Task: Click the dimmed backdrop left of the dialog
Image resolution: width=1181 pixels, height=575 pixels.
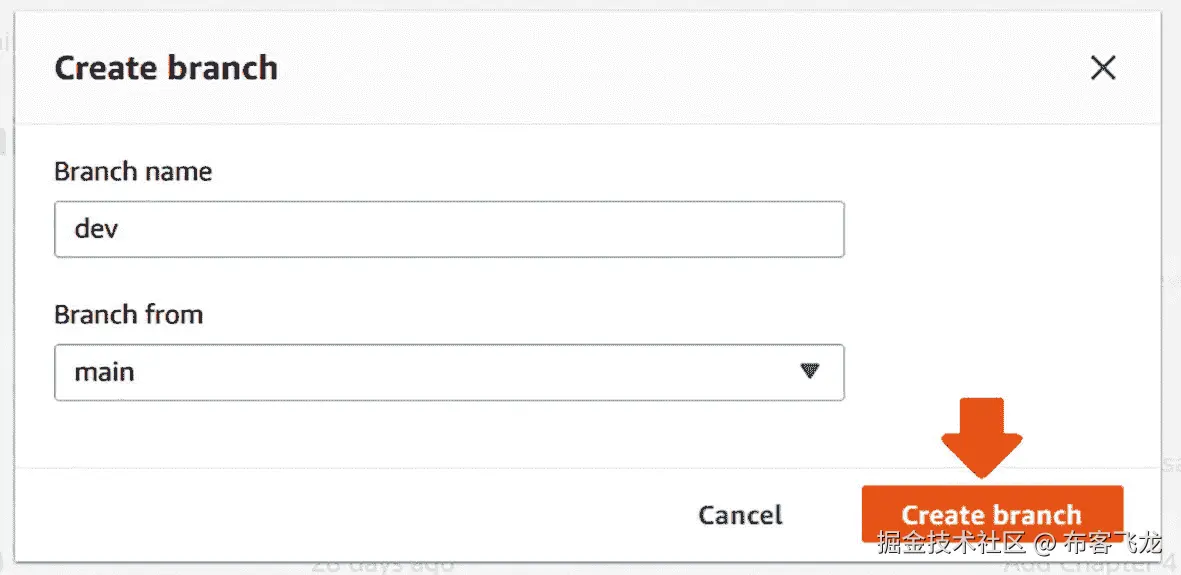Action: coord(6,300)
